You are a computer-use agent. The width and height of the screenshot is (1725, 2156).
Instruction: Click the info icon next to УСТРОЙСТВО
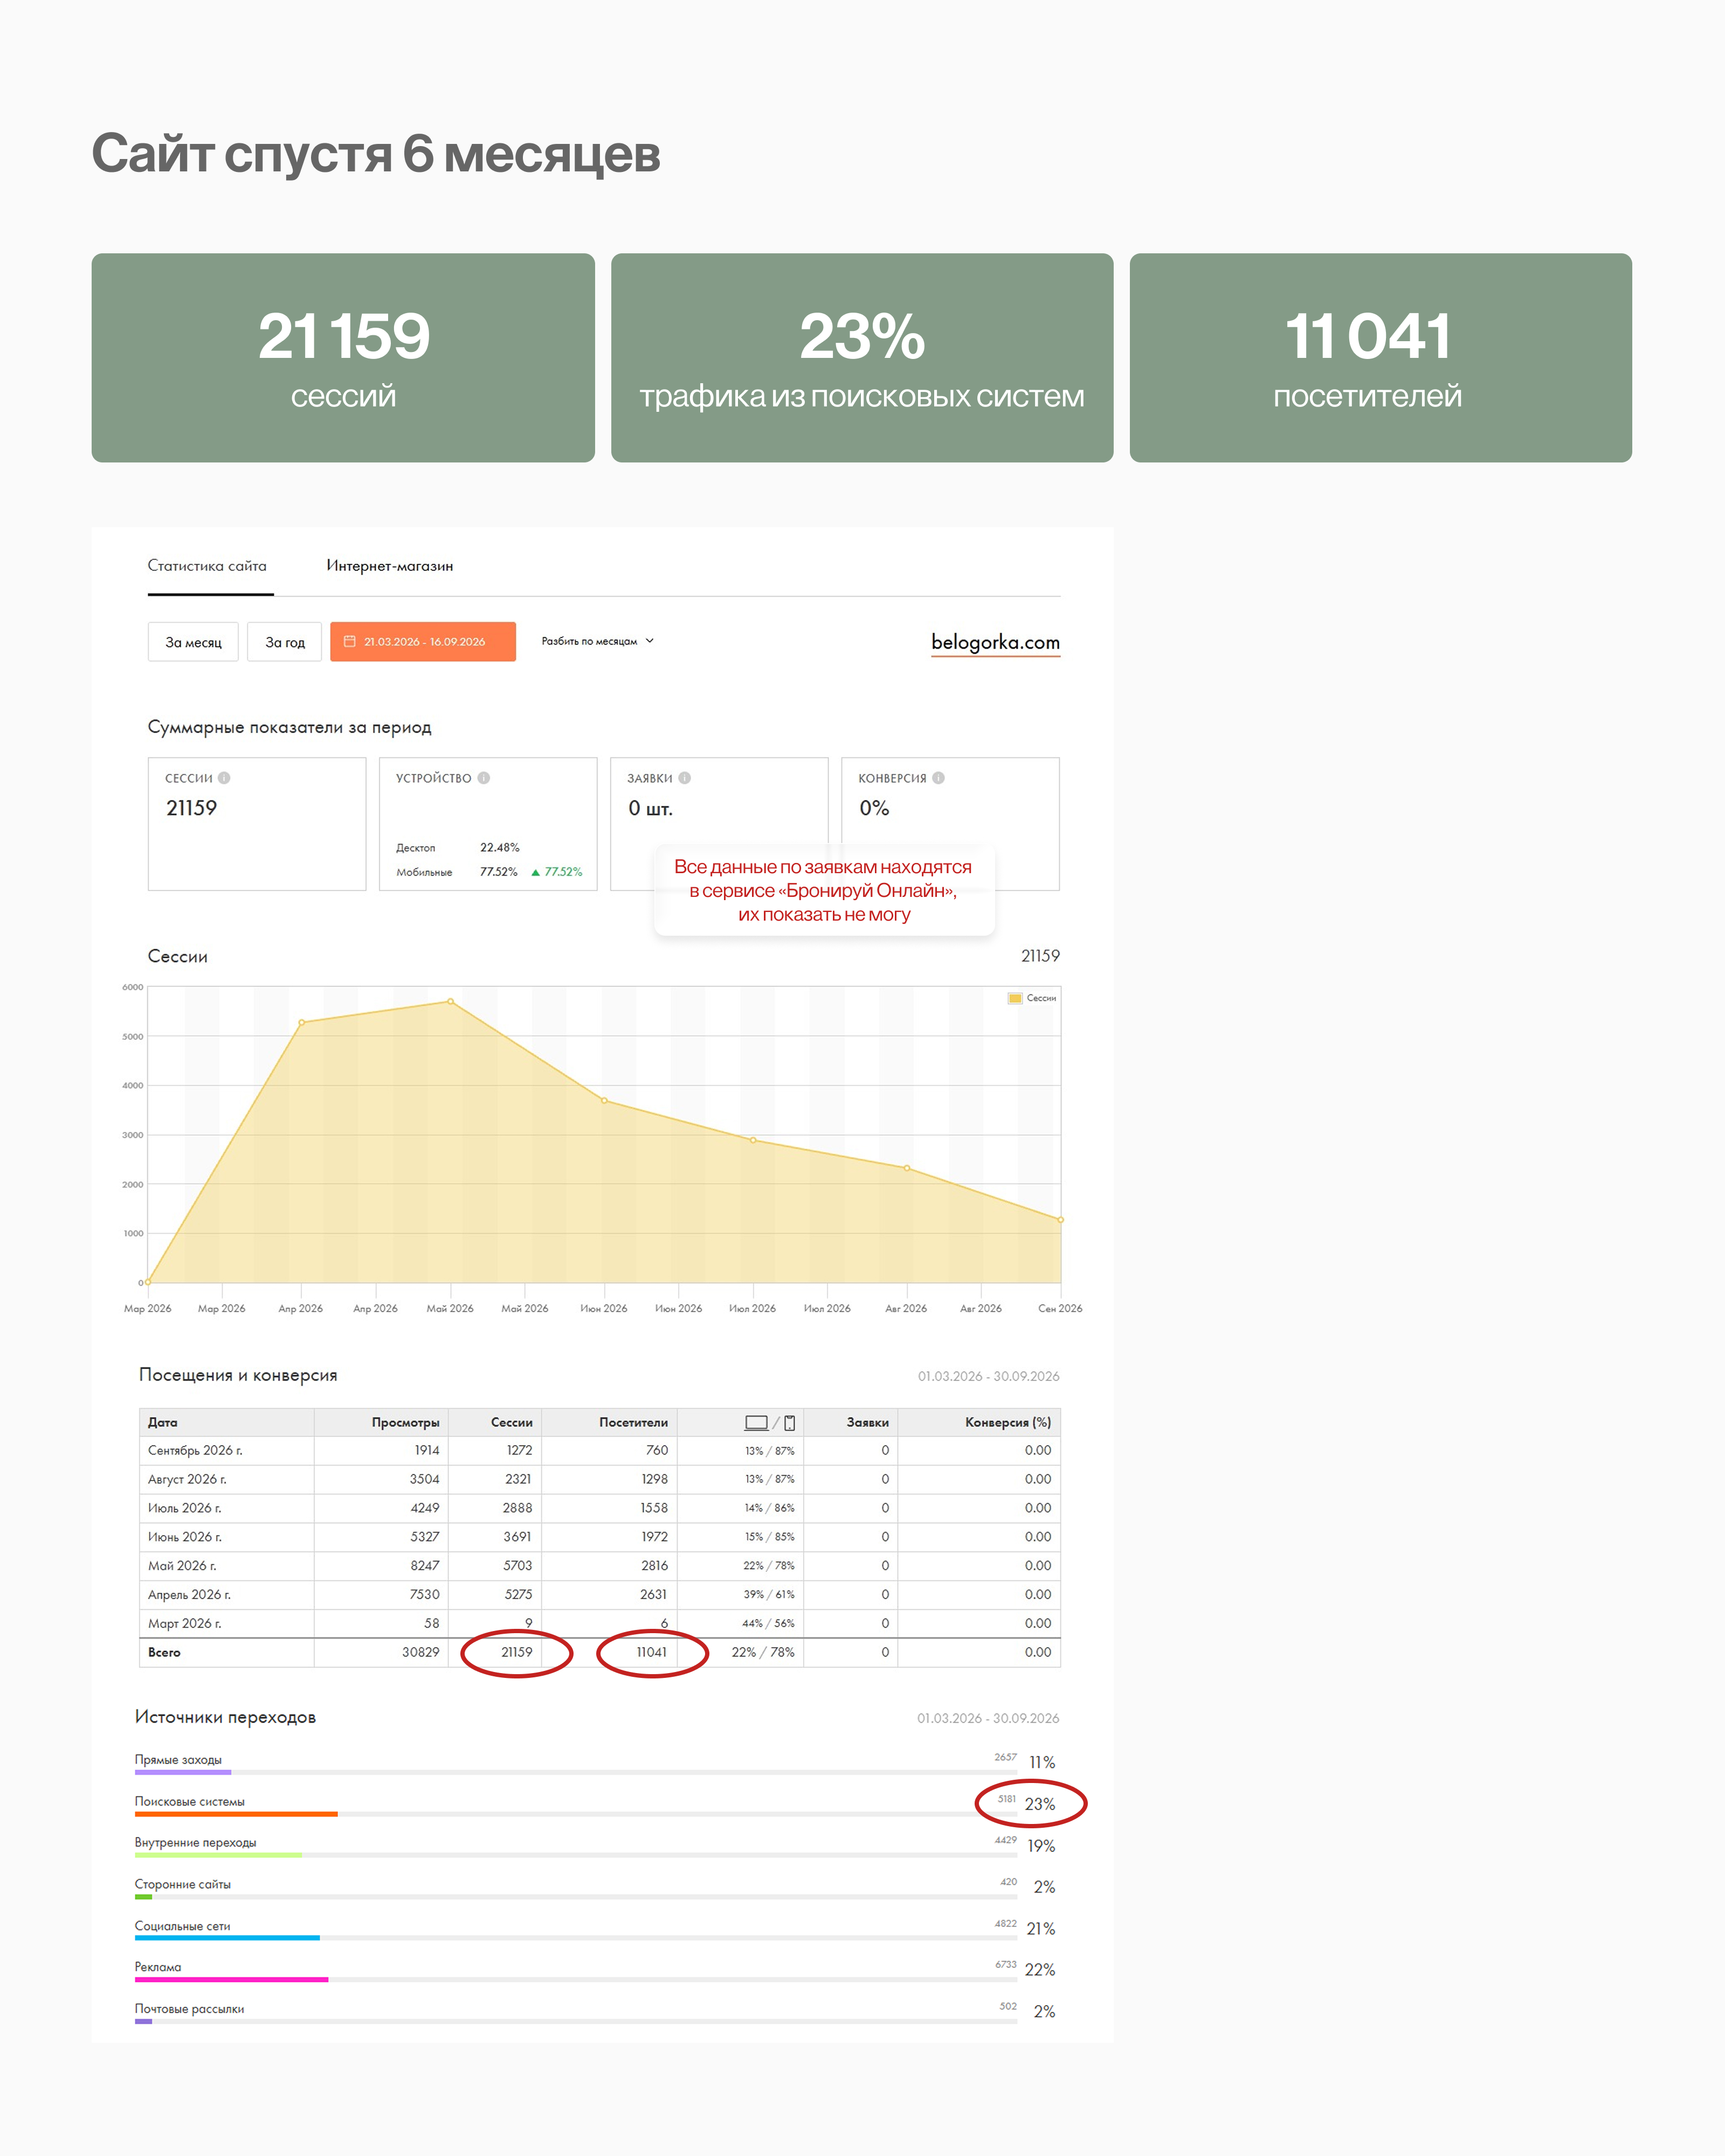point(484,778)
